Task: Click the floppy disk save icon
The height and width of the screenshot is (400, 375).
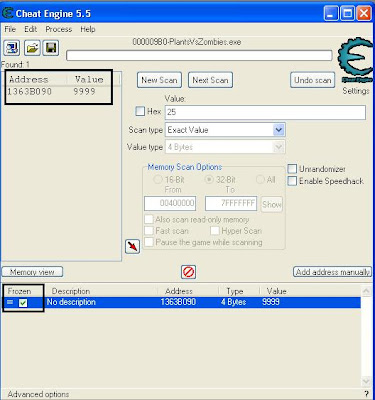Action: pyautogui.click(x=51, y=48)
